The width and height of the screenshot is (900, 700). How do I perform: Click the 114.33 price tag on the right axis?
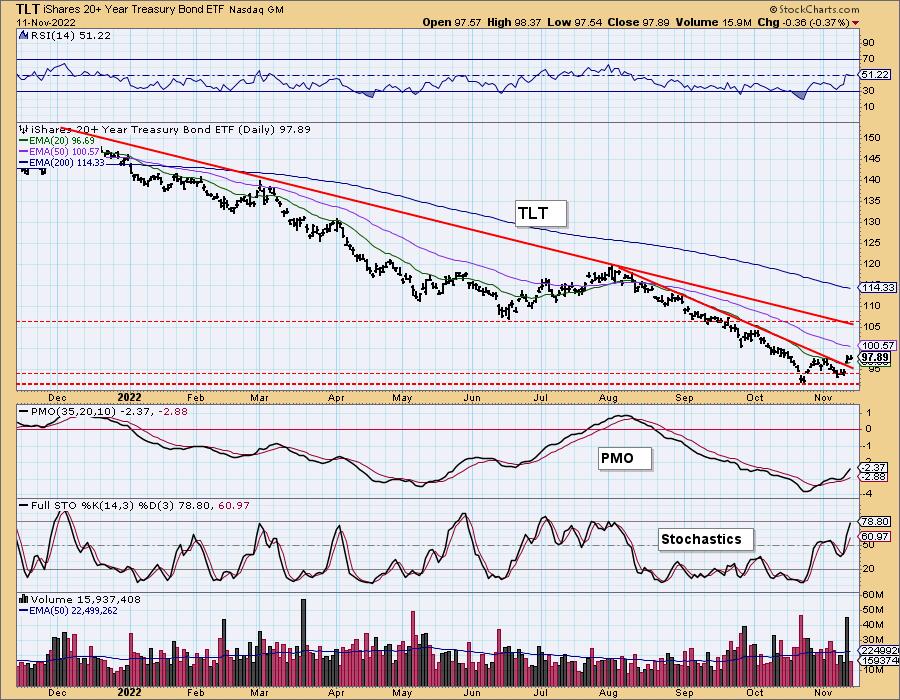(x=876, y=287)
